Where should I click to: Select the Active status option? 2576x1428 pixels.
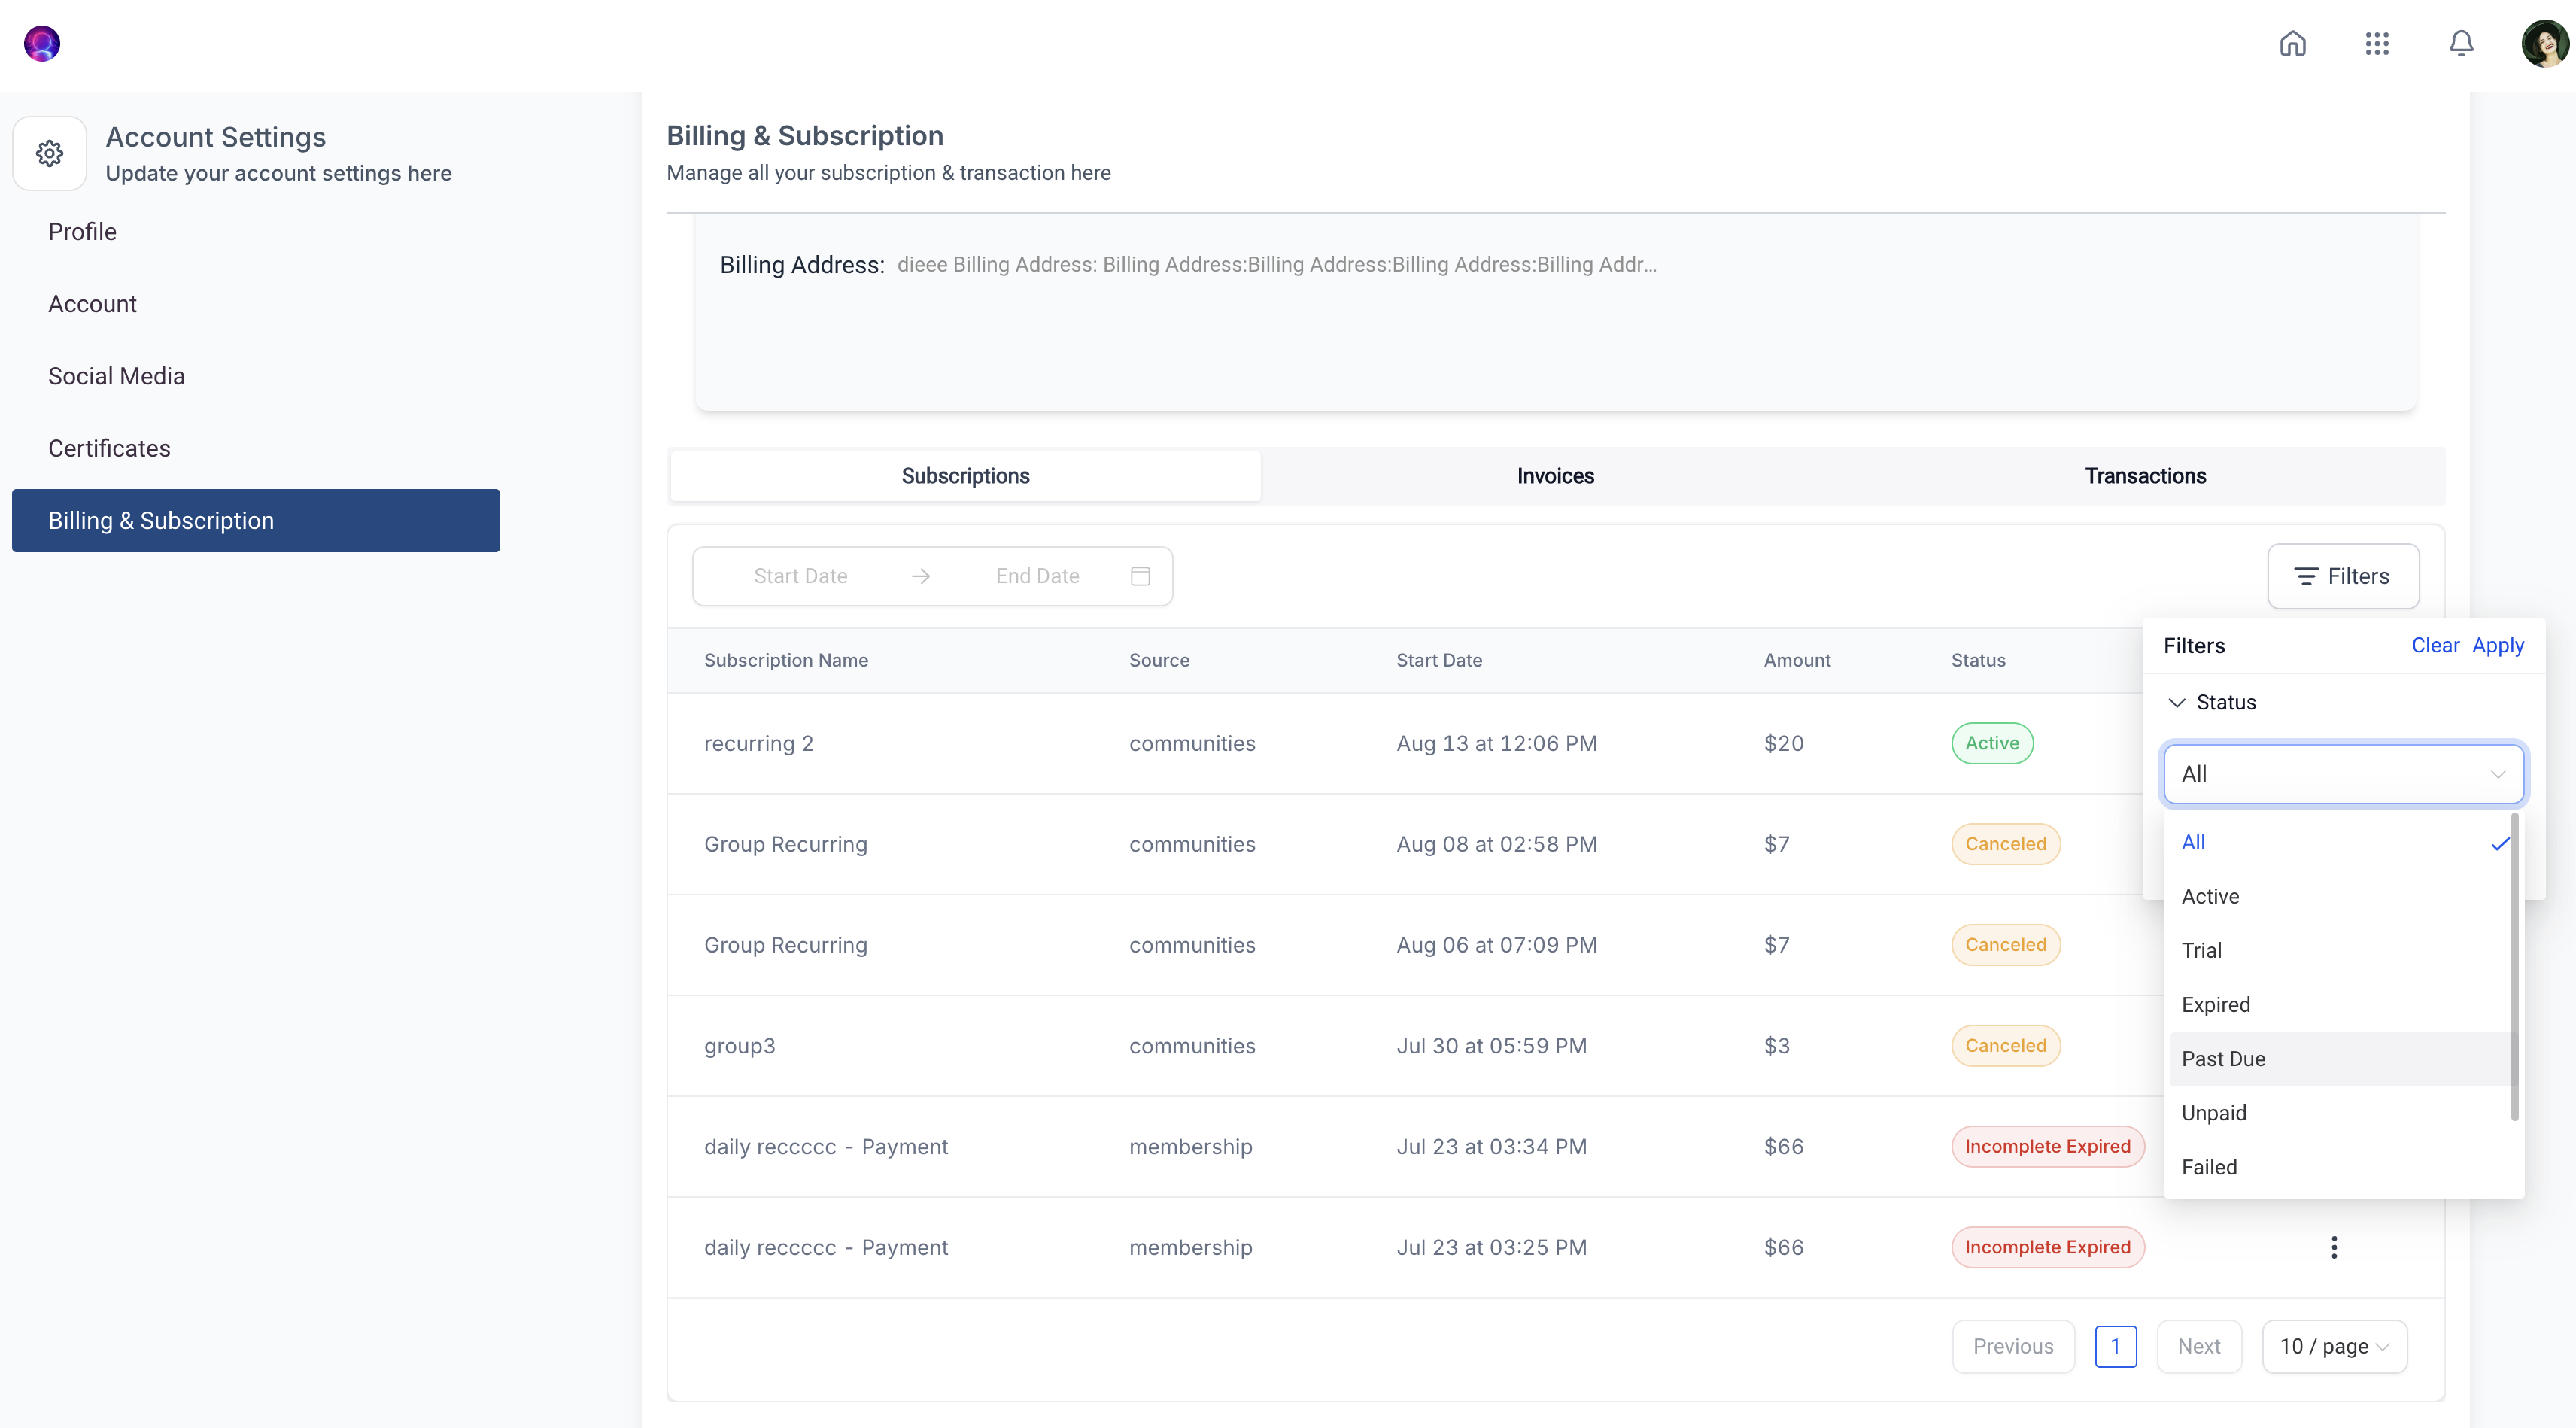[2210, 896]
